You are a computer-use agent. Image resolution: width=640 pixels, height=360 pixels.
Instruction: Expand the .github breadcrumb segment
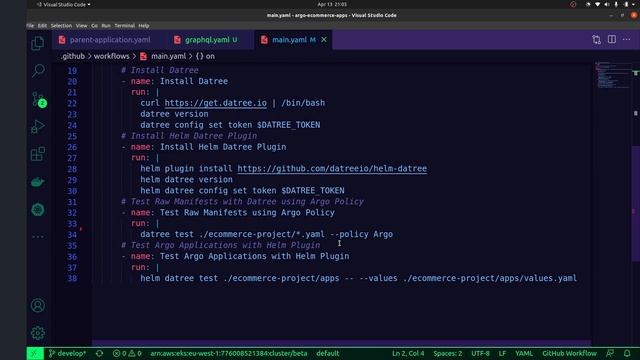[73, 56]
